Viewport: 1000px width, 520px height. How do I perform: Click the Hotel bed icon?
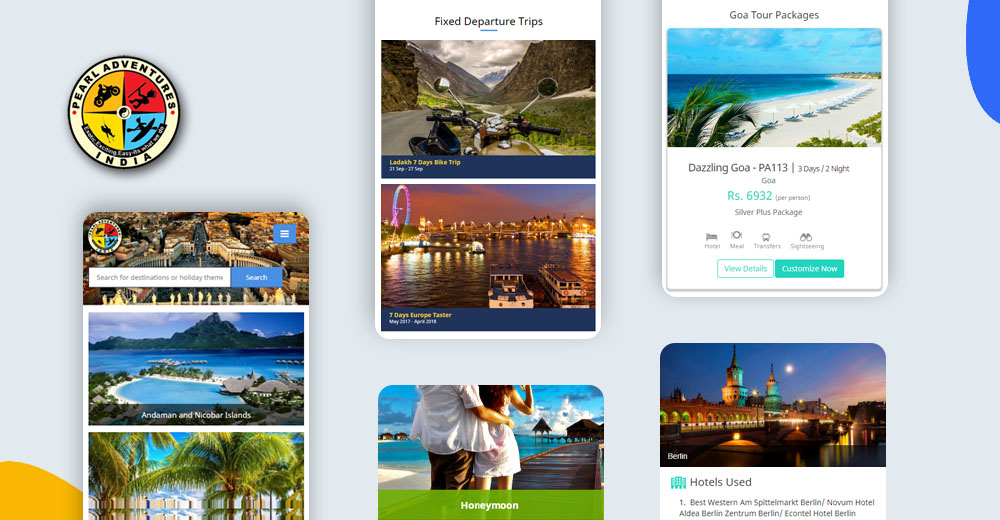pyautogui.click(x=712, y=236)
